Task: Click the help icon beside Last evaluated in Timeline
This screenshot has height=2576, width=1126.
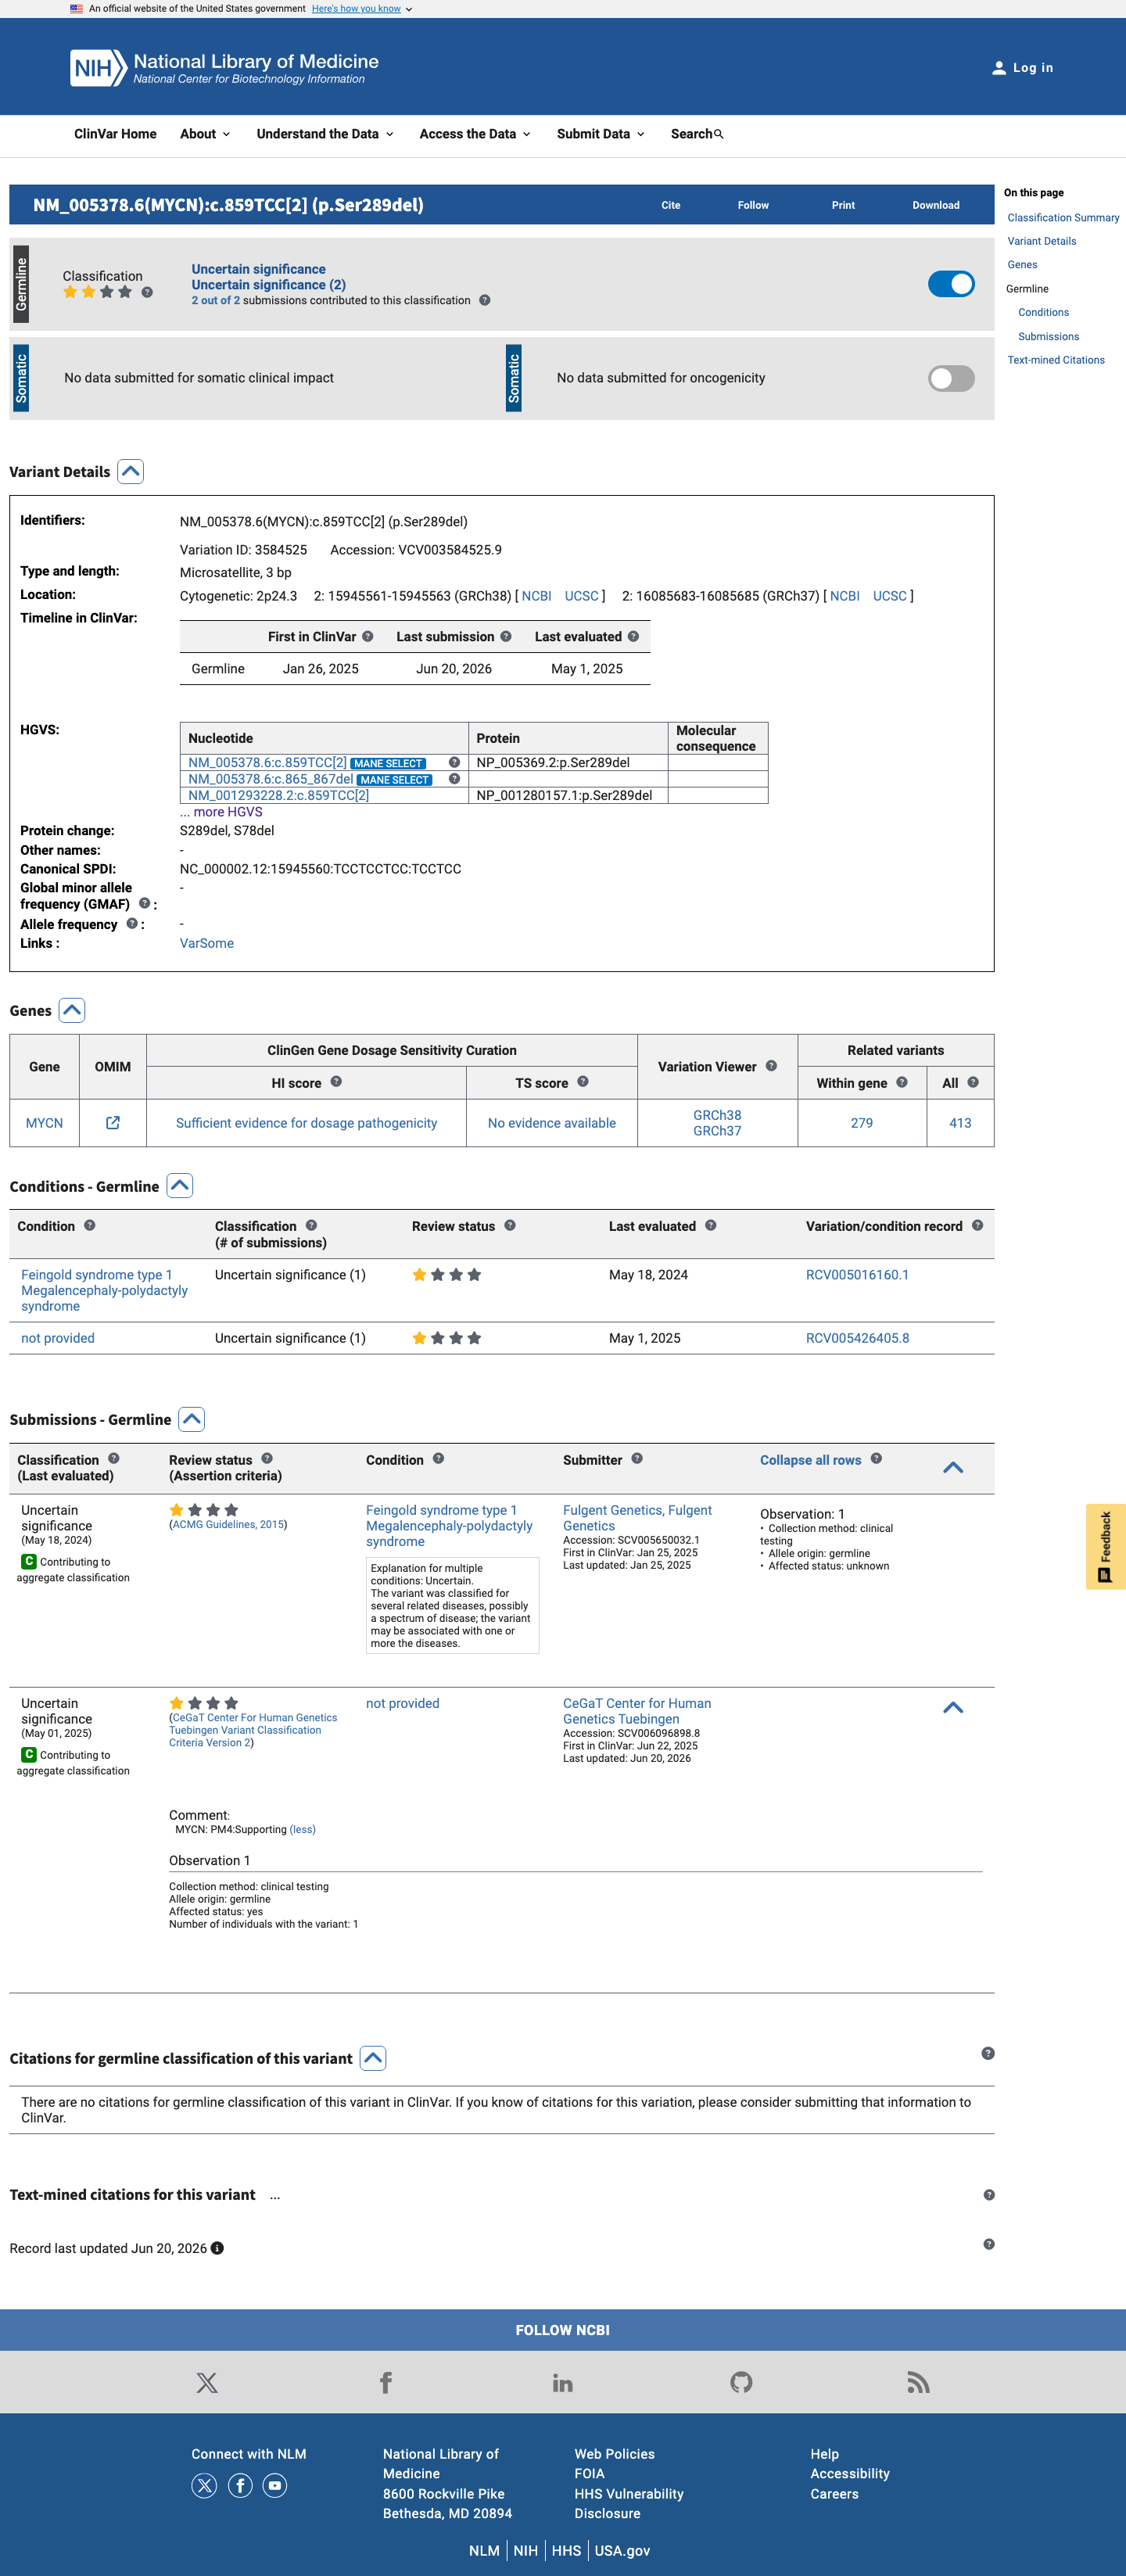Action: [x=633, y=637]
